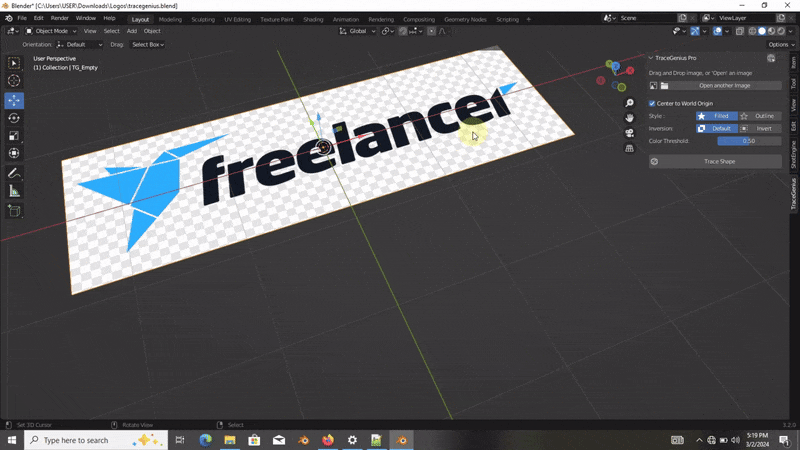
Task: Switch perspective/orthographic grid icon
Action: tap(630, 148)
